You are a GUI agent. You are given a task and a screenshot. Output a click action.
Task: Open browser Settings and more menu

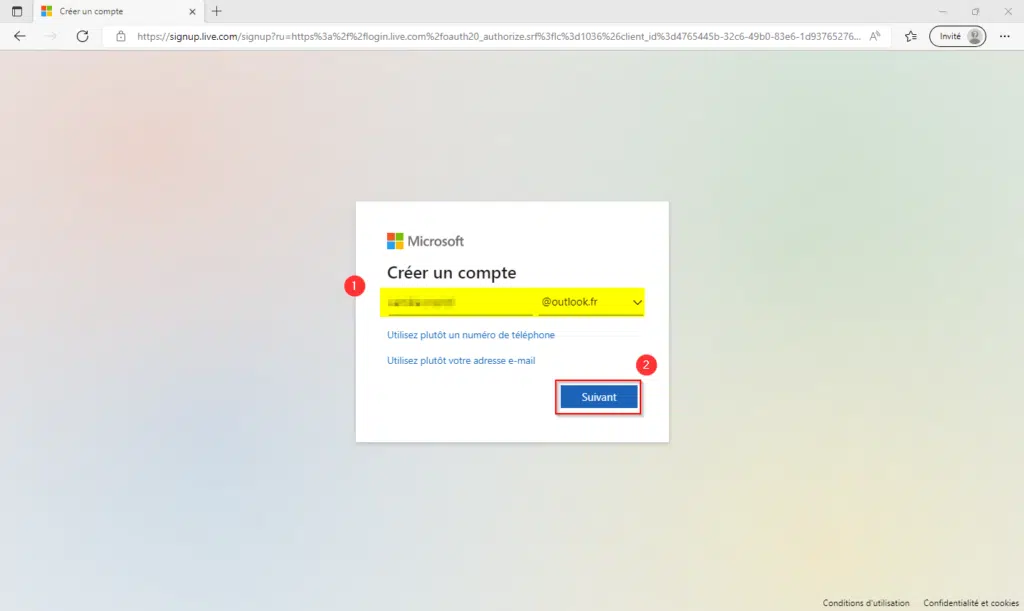click(x=1004, y=37)
